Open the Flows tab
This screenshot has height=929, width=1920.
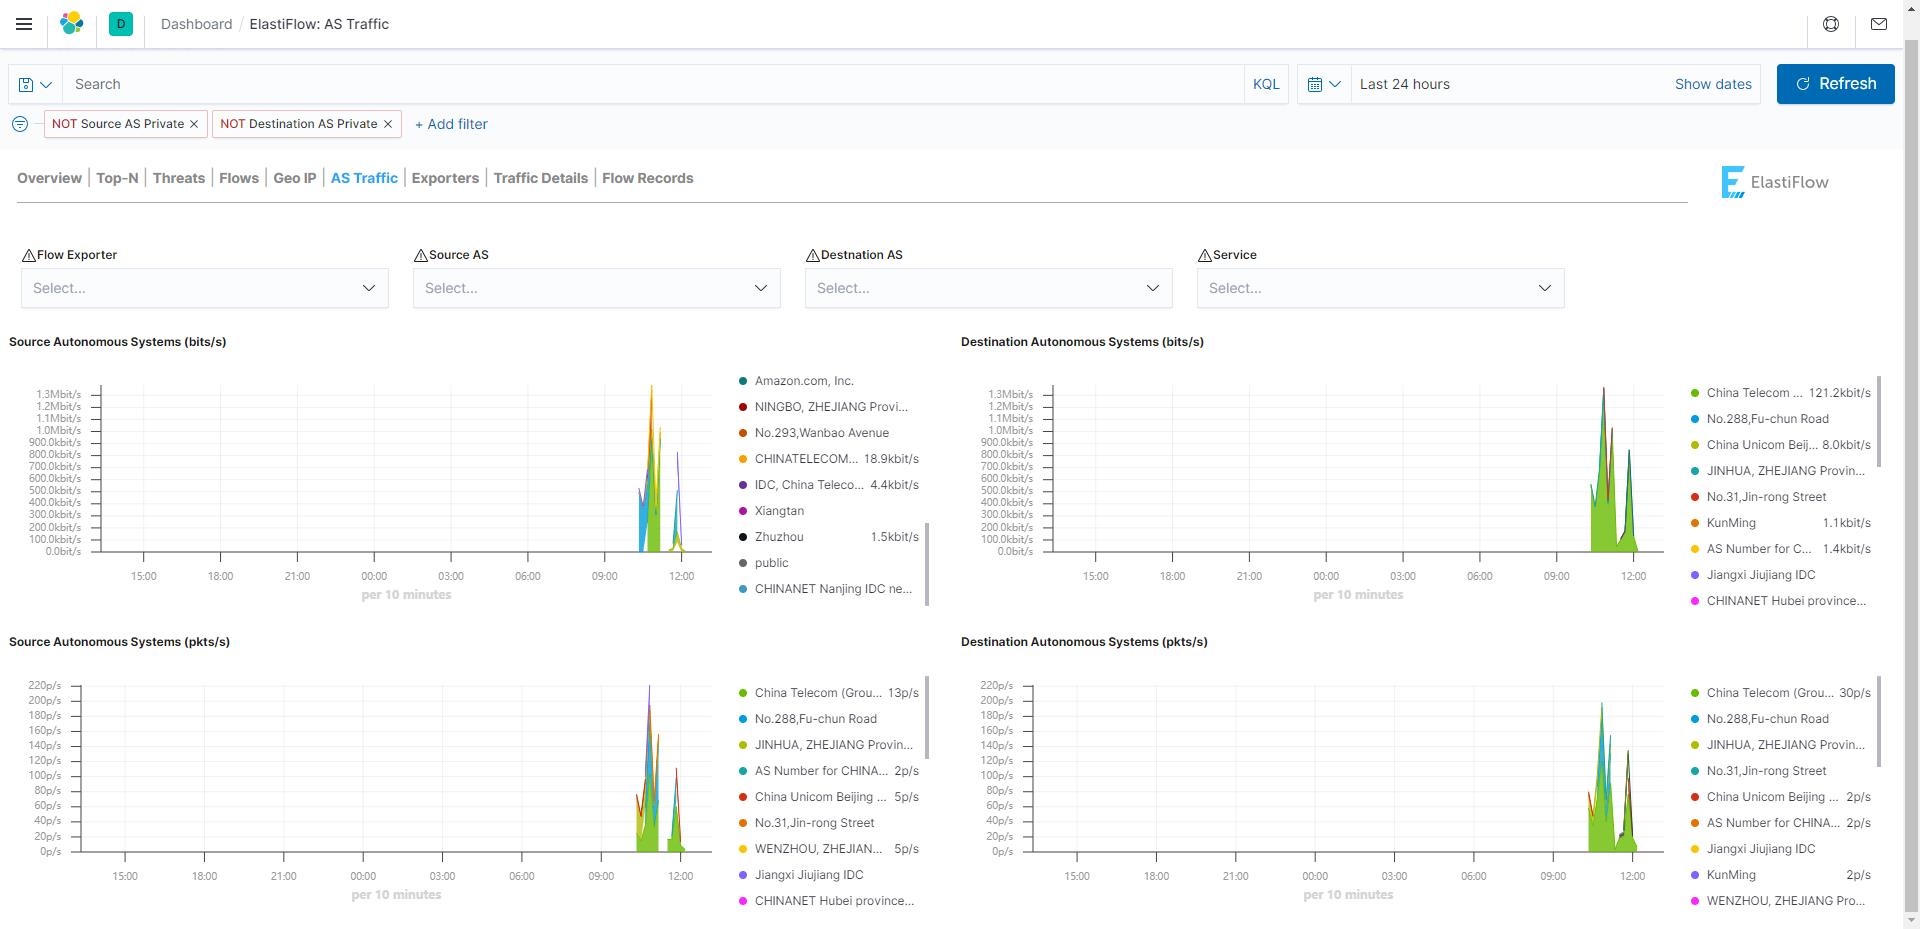click(239, 178)
